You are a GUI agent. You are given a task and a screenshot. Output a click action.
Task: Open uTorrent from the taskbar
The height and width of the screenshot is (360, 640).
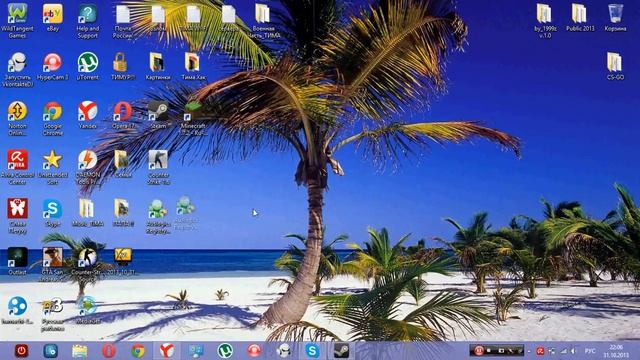point(225,351)
